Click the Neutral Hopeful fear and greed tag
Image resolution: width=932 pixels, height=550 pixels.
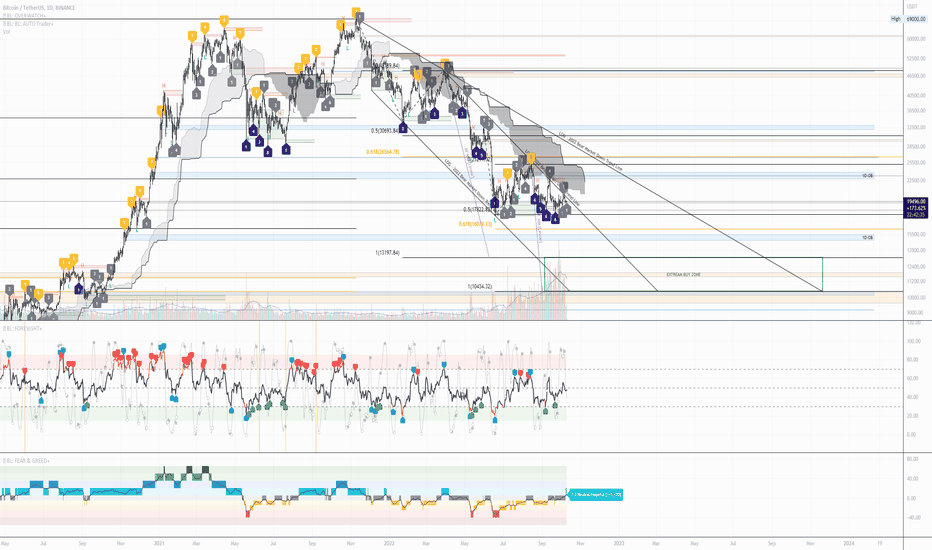(596, 495)
